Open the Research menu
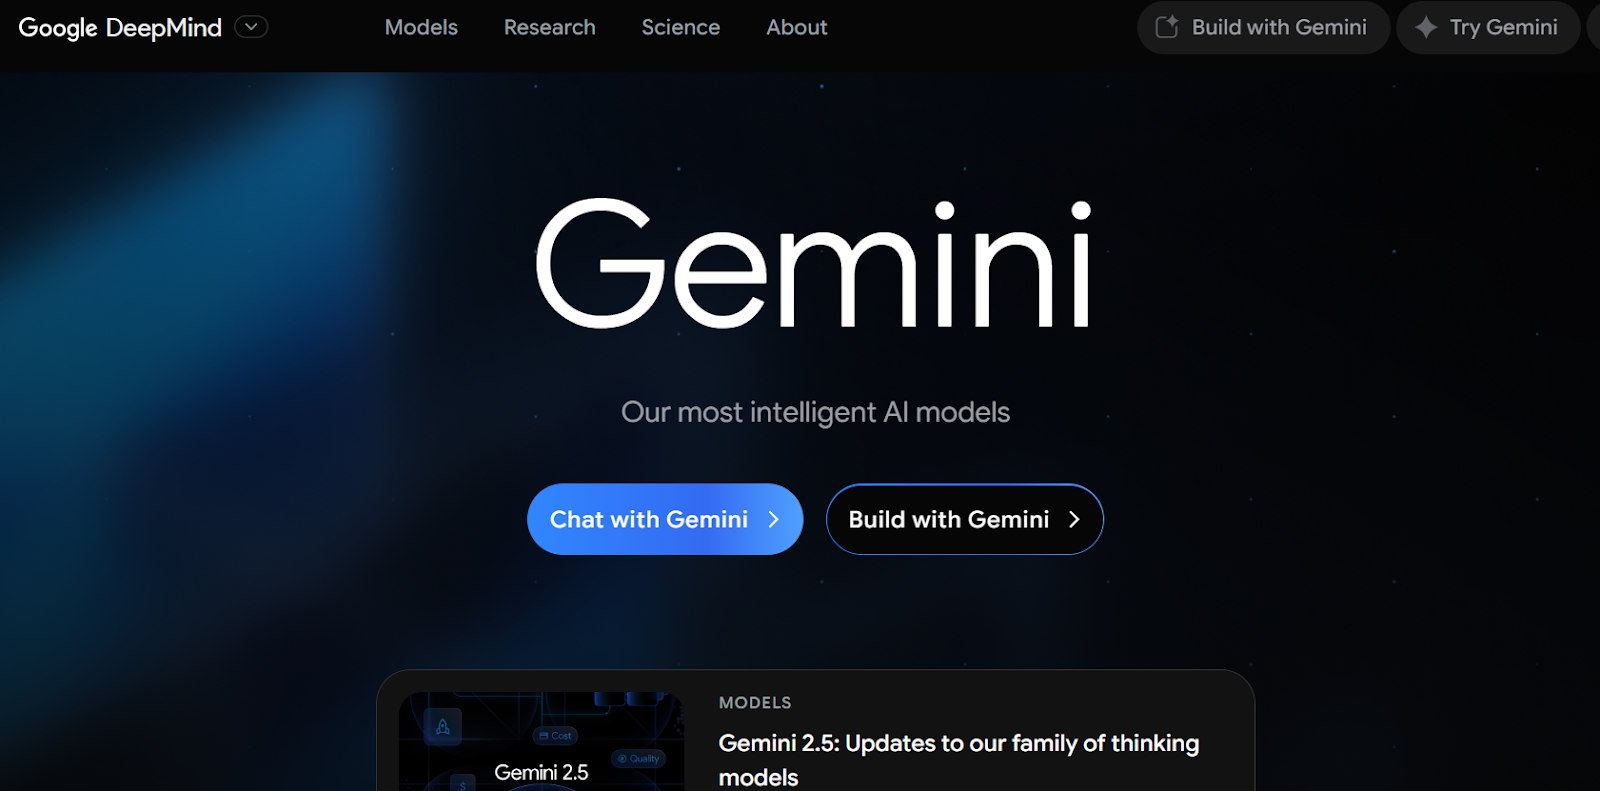Screen dimensions: 1600x791 click(x=549, y=27)
